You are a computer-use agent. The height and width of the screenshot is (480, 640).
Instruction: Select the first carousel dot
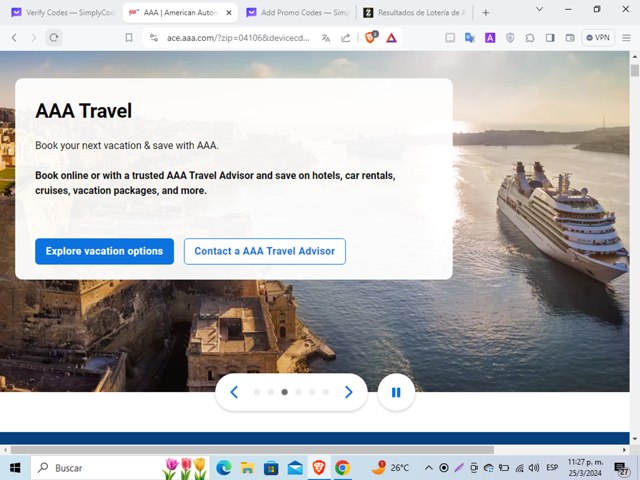click(257, 392)
